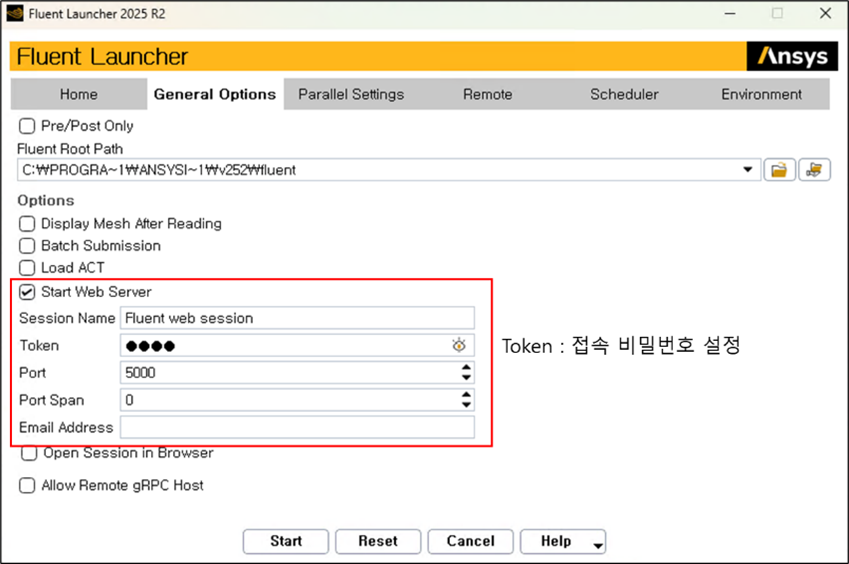Uncheck the Start Web Server option

tap(28, 292)
